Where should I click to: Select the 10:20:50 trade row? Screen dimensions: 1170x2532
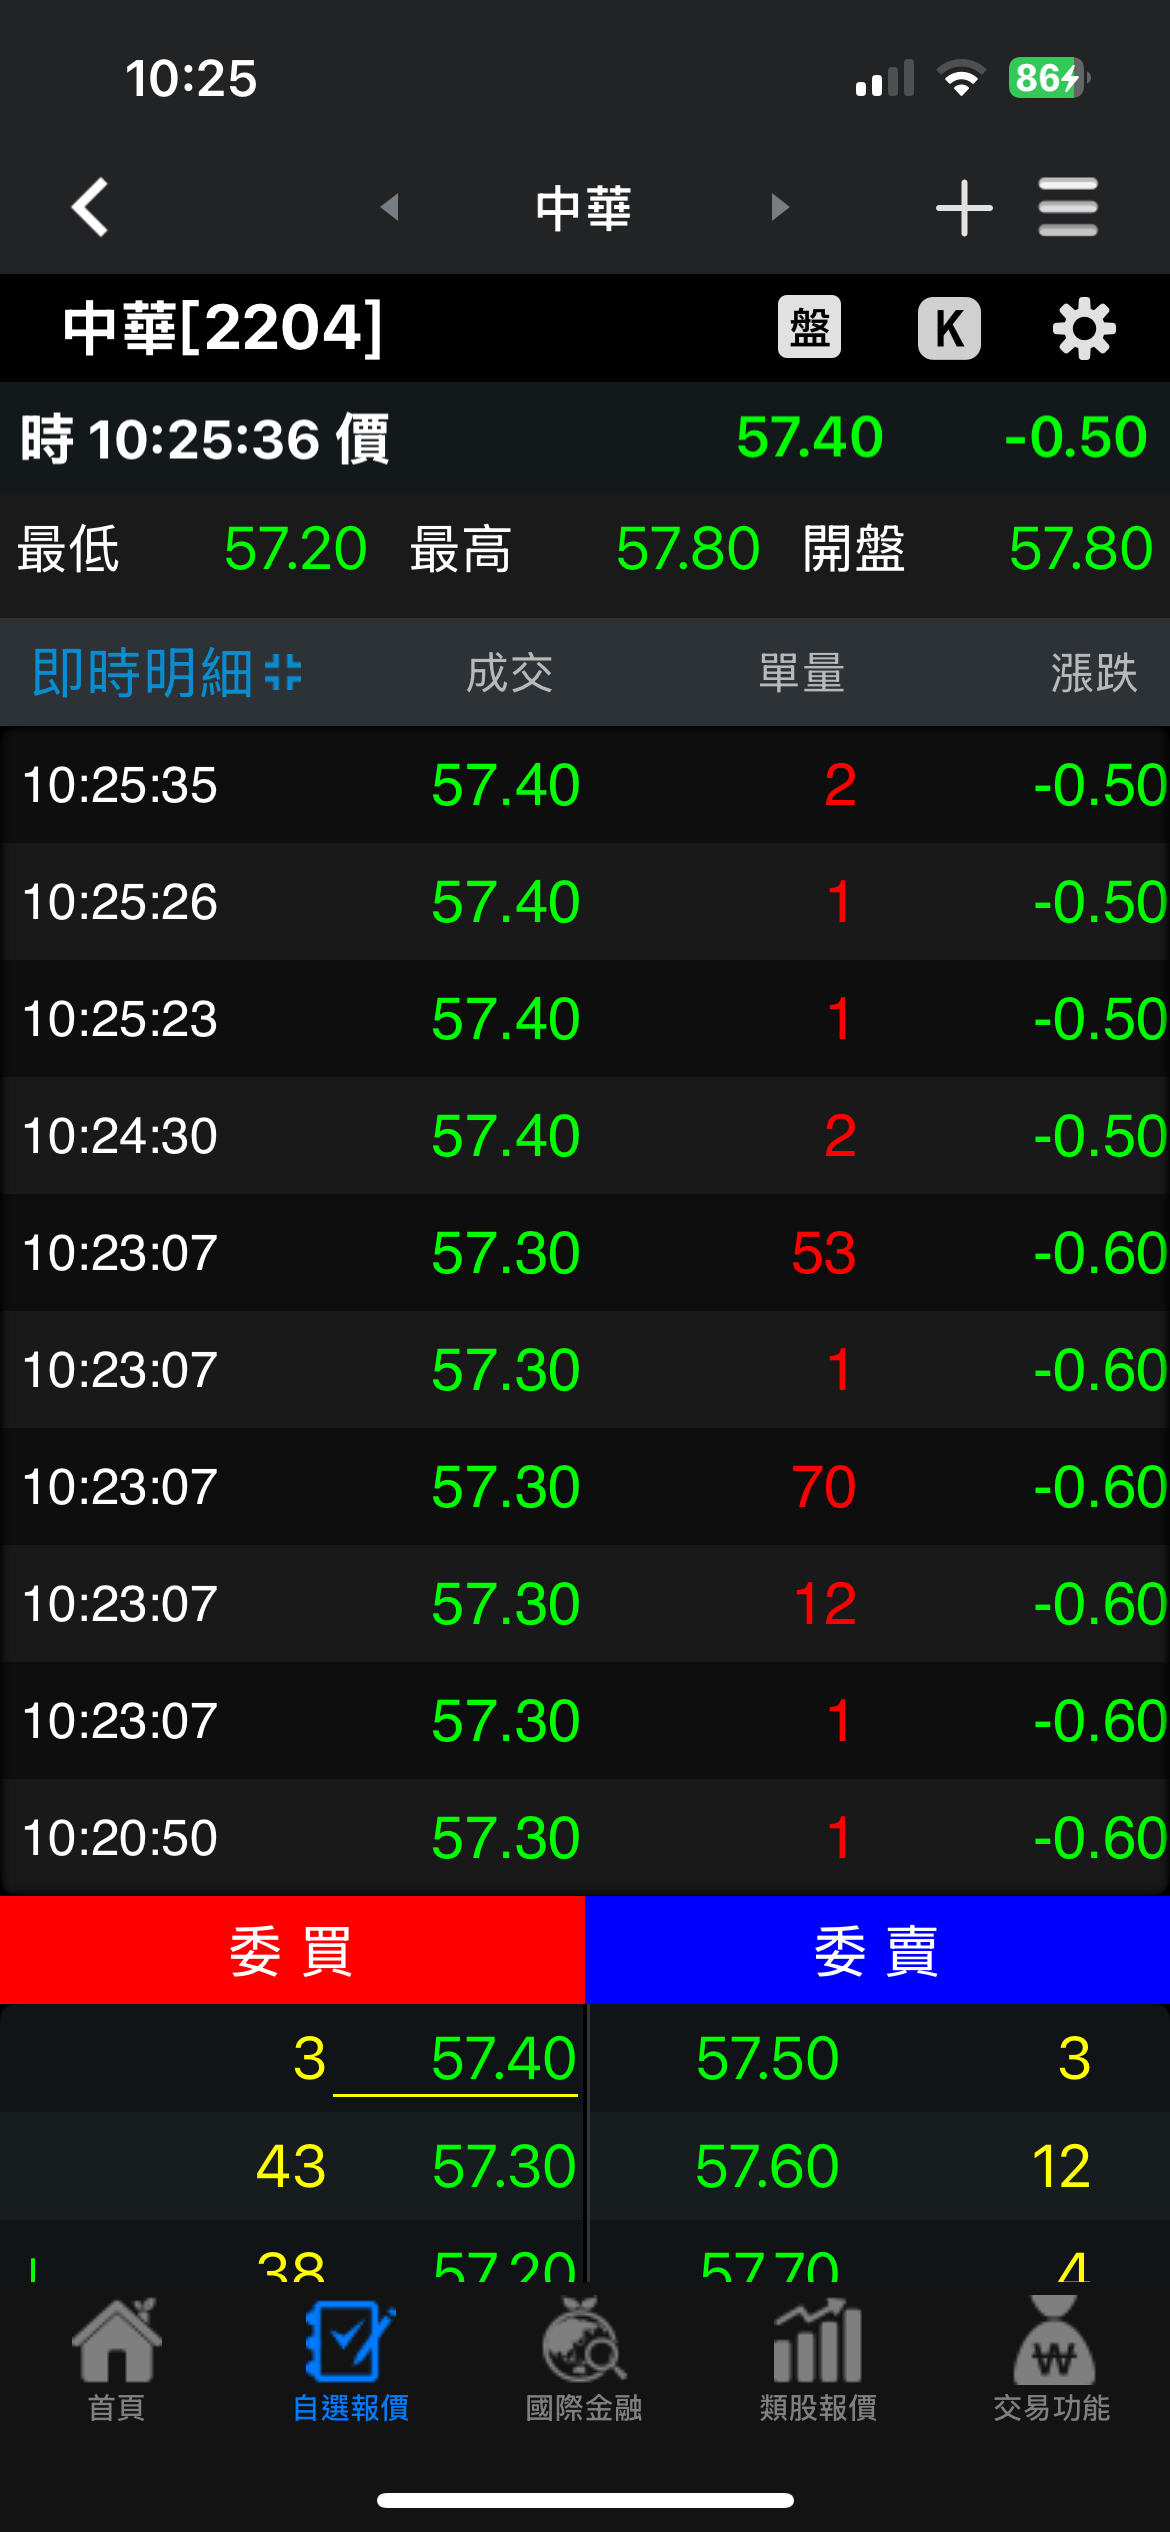click(585, 1838)
